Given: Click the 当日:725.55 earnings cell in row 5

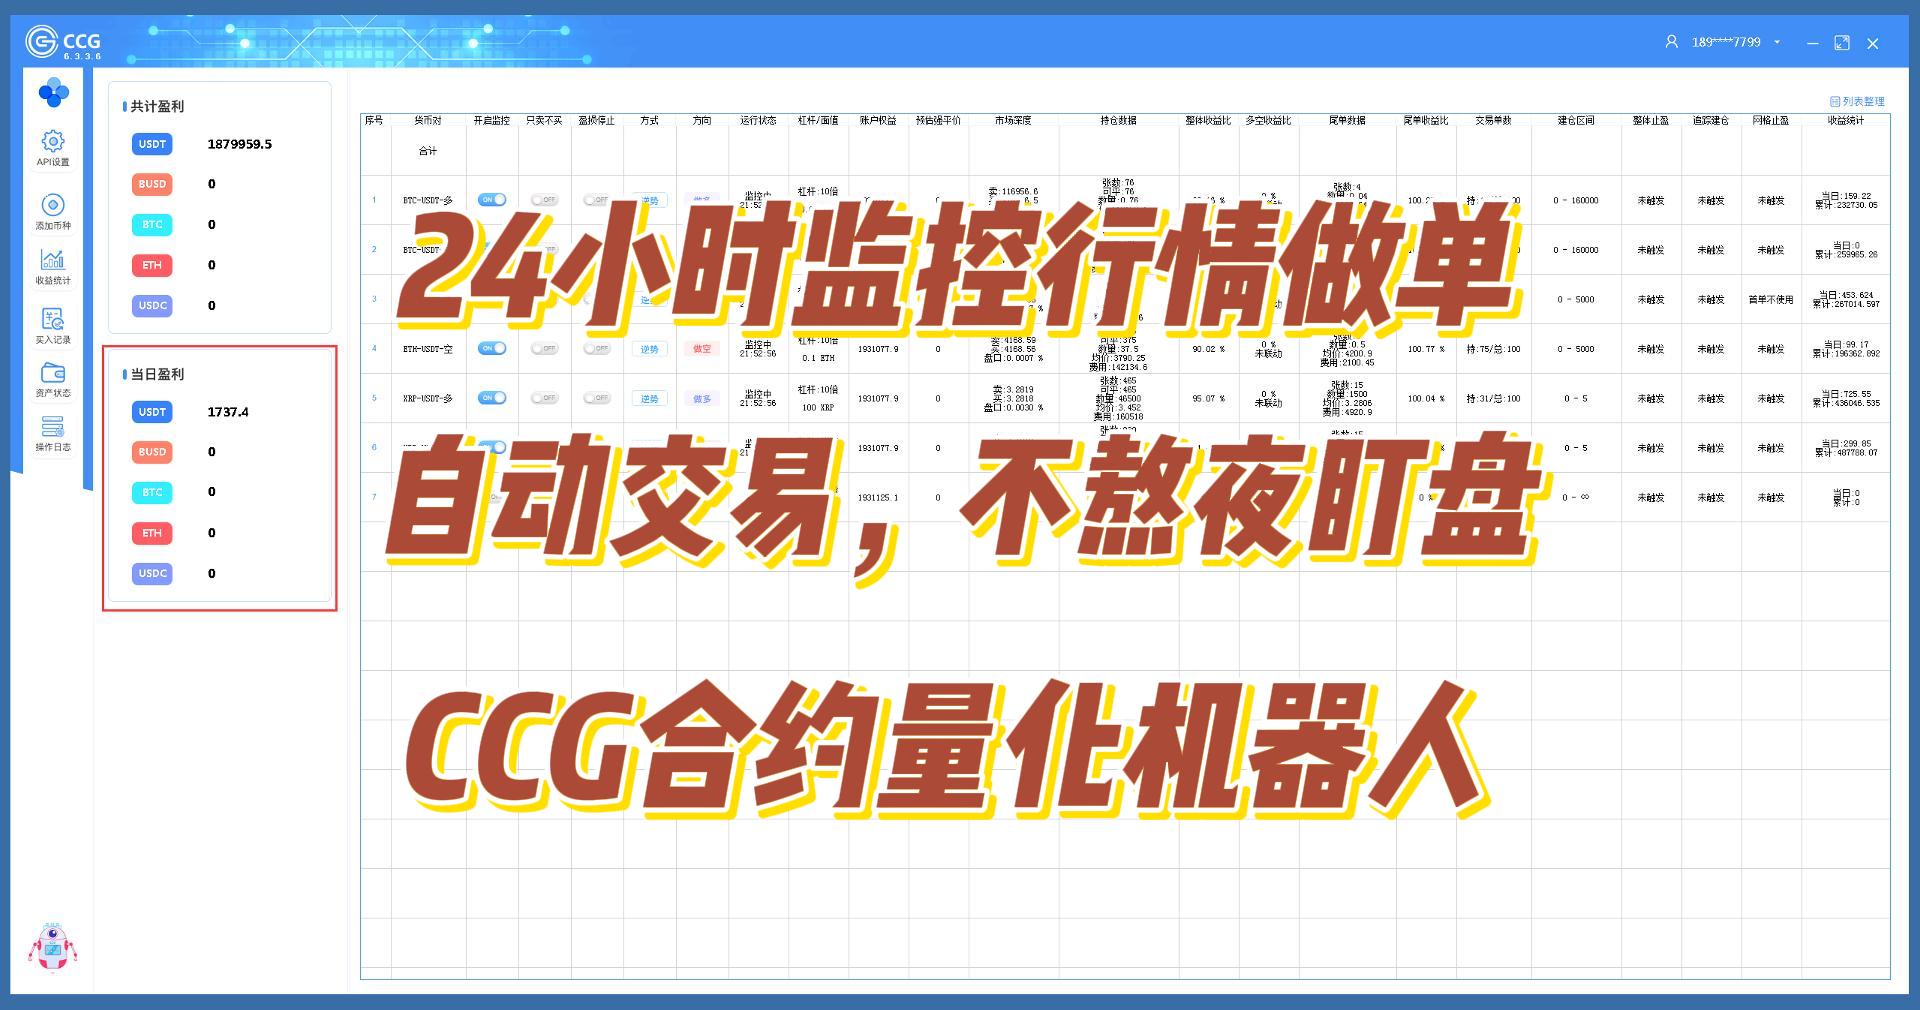Looking at the screenshot, I should (1846, 398).
